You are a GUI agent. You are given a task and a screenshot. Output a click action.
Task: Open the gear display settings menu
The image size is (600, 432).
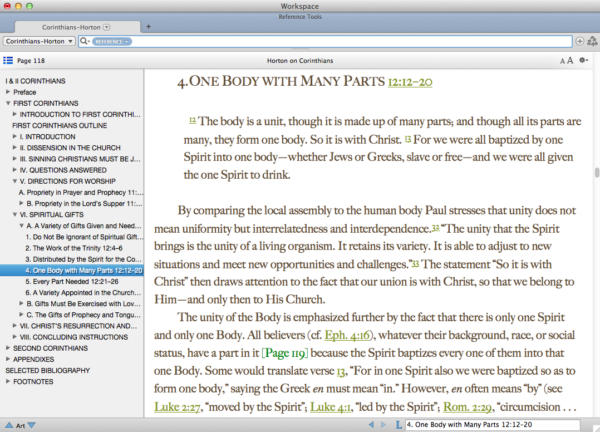(x=583, y=60)
